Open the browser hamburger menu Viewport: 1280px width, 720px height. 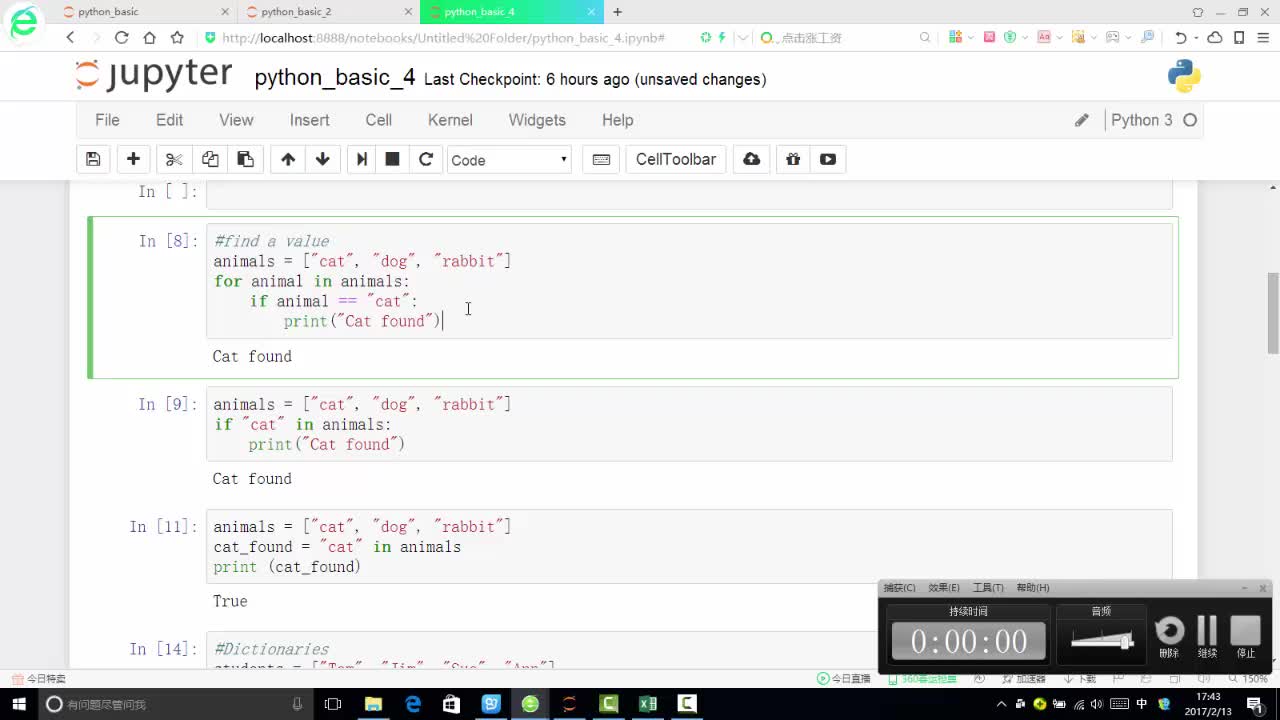tap(1262, 37)
